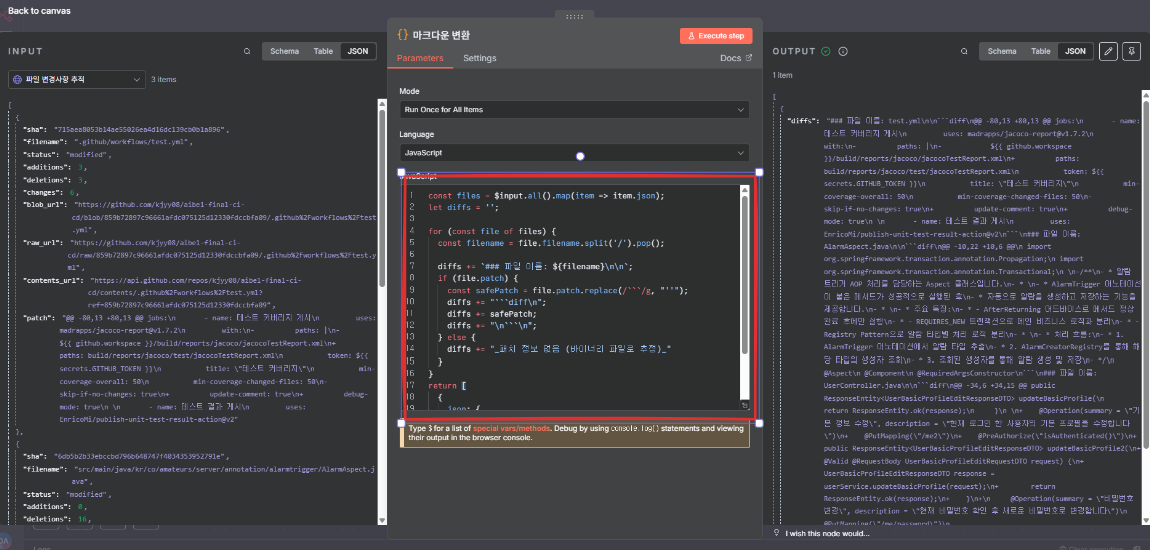Click the OUTPUT info icon

click(x=843, y=51)
